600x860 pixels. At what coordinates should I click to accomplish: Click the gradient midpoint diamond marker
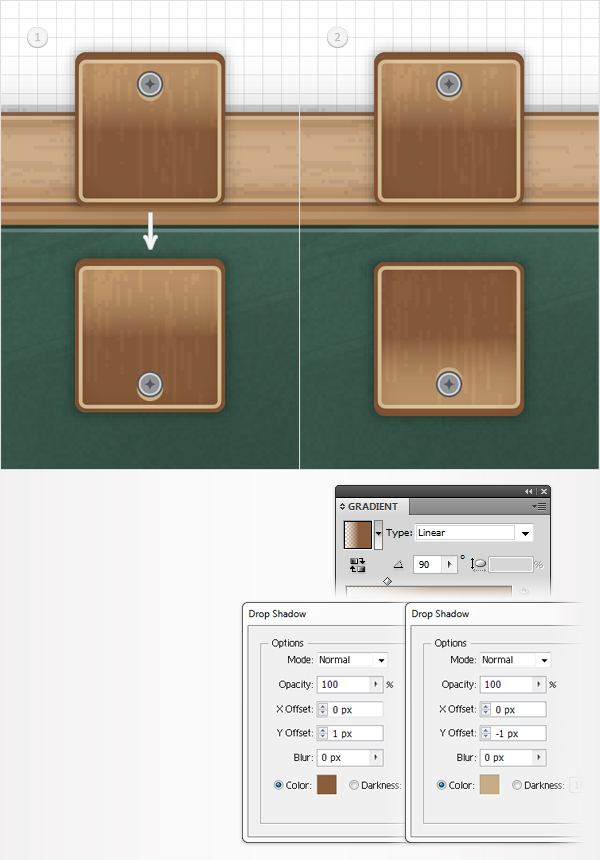point(387,581)
